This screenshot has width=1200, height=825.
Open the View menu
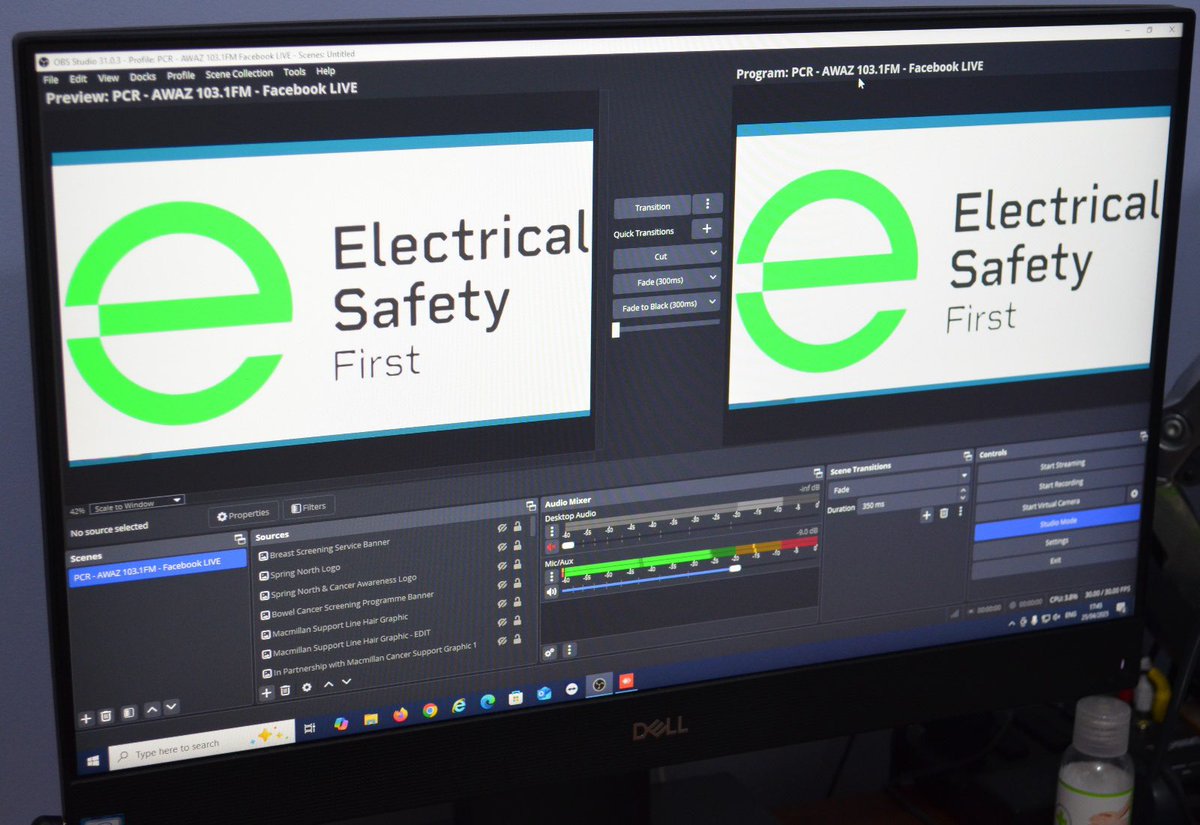(x=108, y=77)
